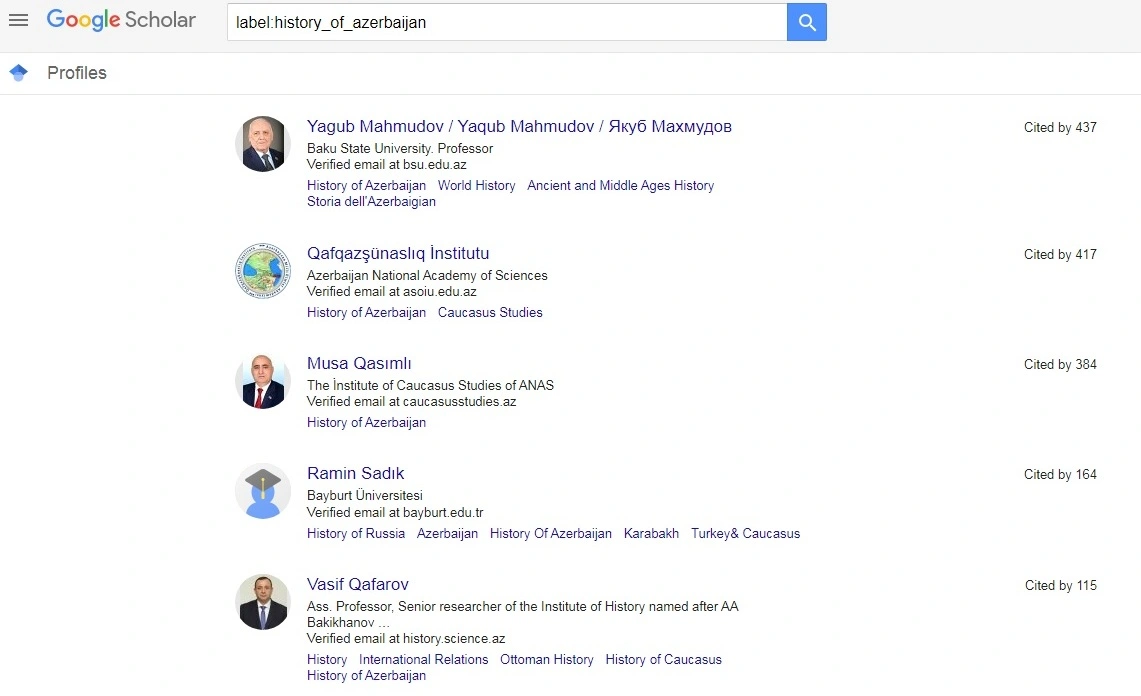
Task: Open the Musa Qasımlı name link
Action: coord(359,364)
